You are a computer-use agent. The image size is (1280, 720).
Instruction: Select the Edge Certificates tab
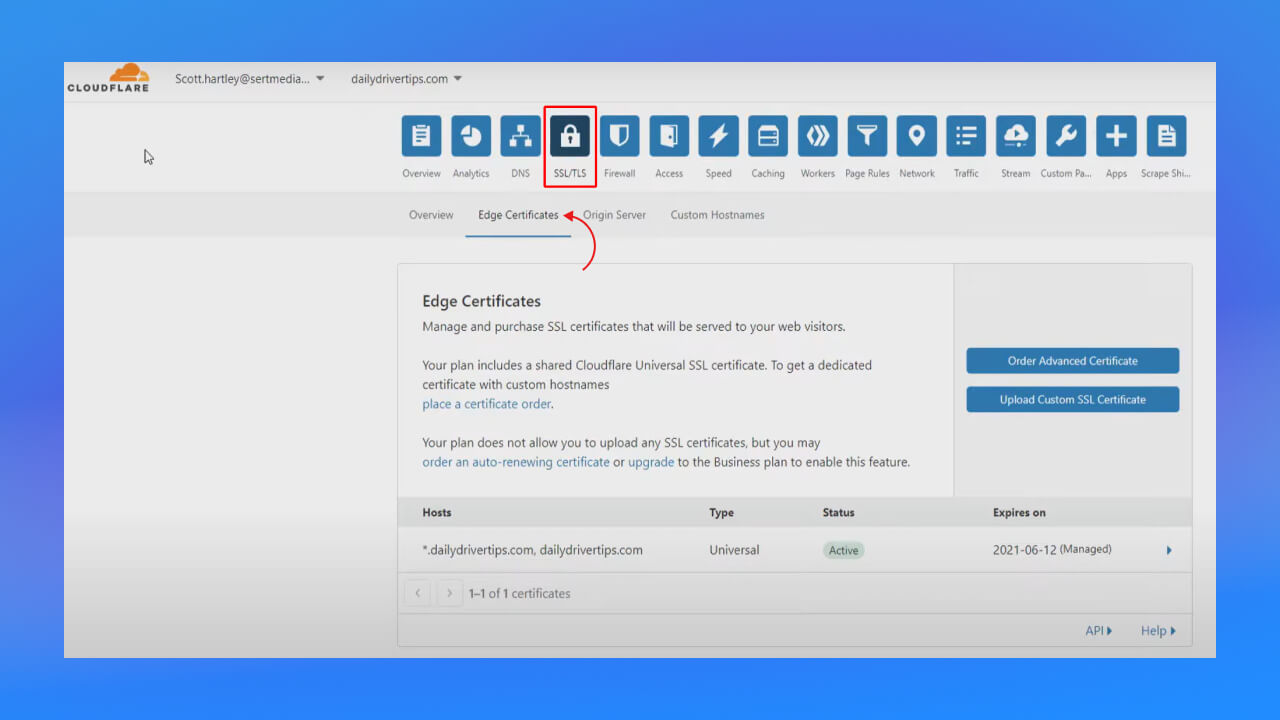(518, 215)
